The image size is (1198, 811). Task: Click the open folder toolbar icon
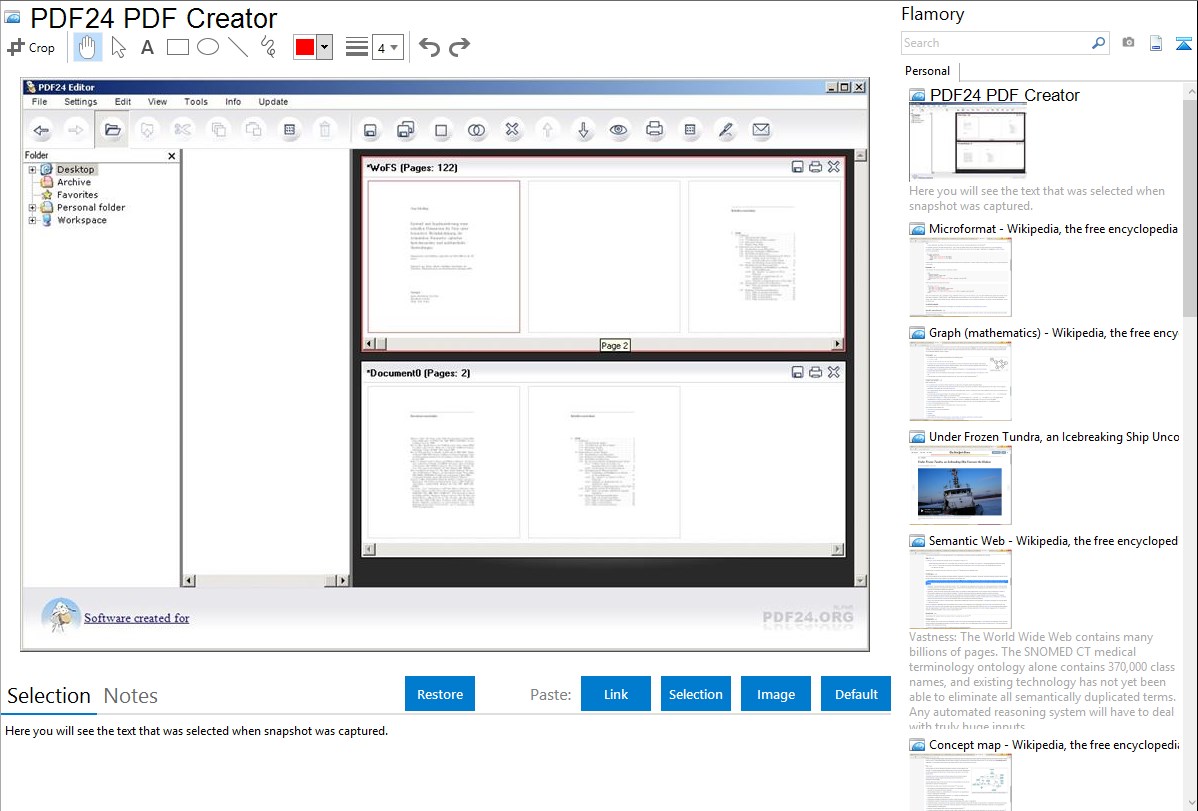tap(112, 130)
